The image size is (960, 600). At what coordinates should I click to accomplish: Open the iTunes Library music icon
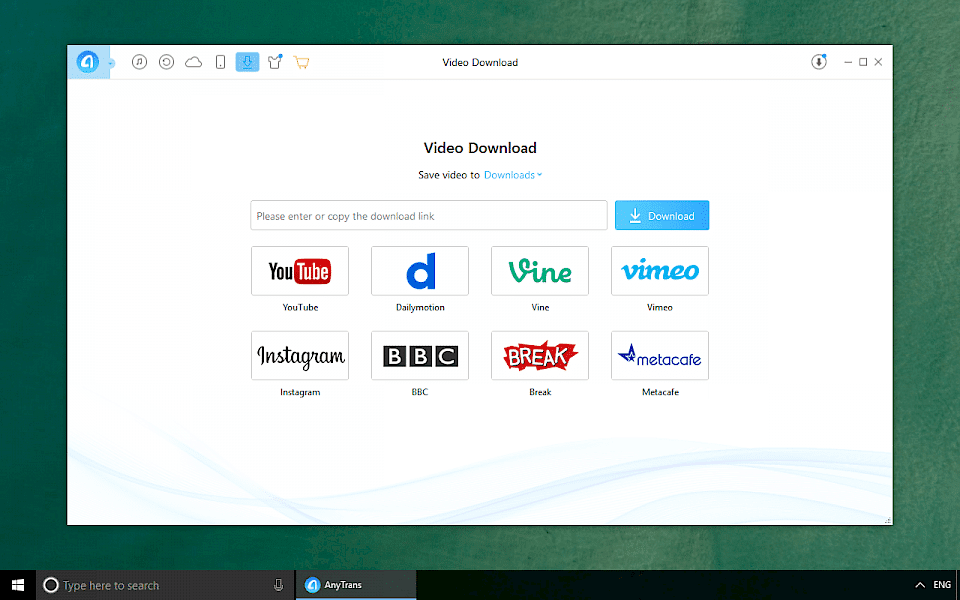click(140, 62)
